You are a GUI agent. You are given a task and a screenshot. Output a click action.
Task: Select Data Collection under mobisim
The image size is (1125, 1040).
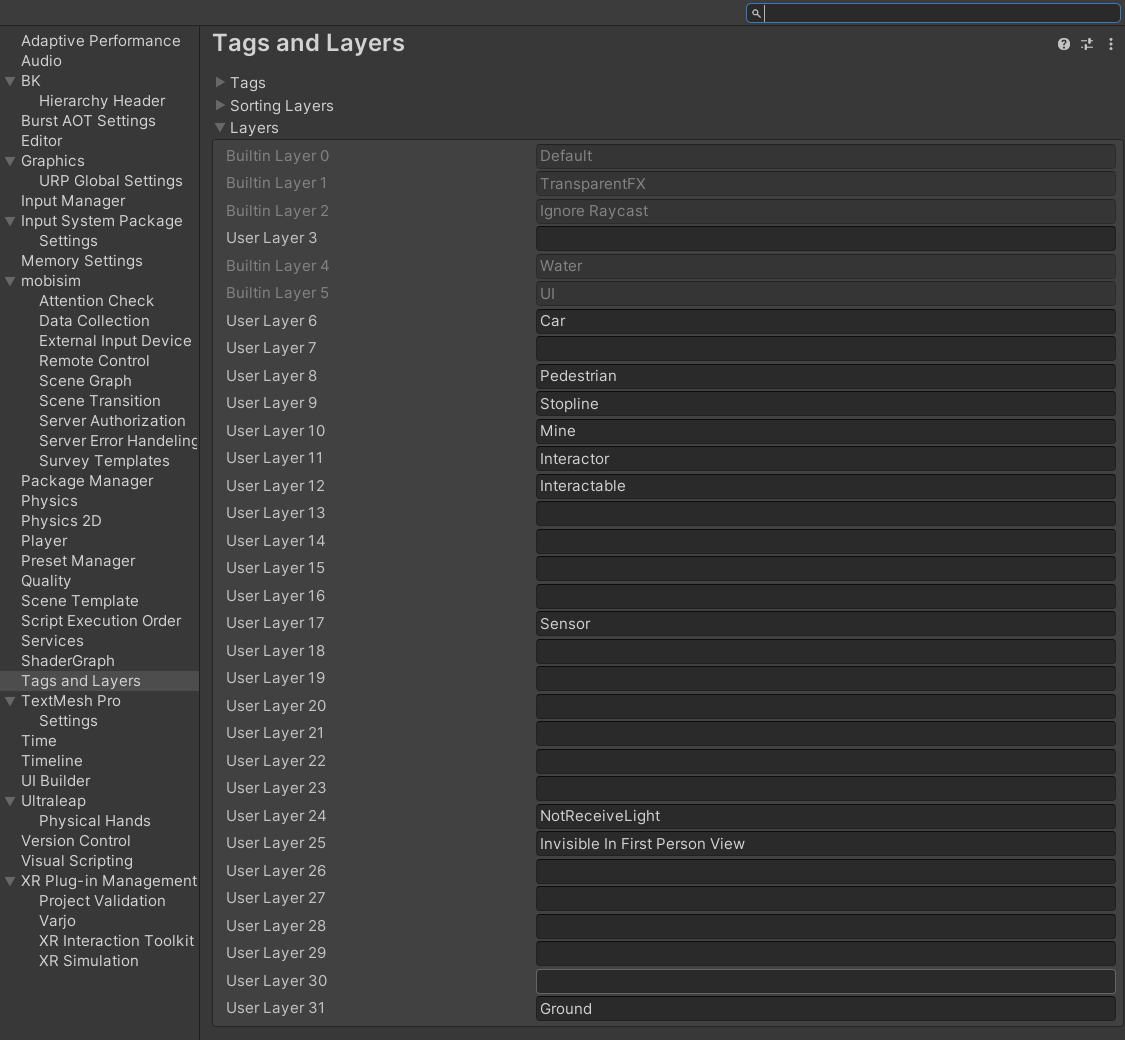click(94, 321)
